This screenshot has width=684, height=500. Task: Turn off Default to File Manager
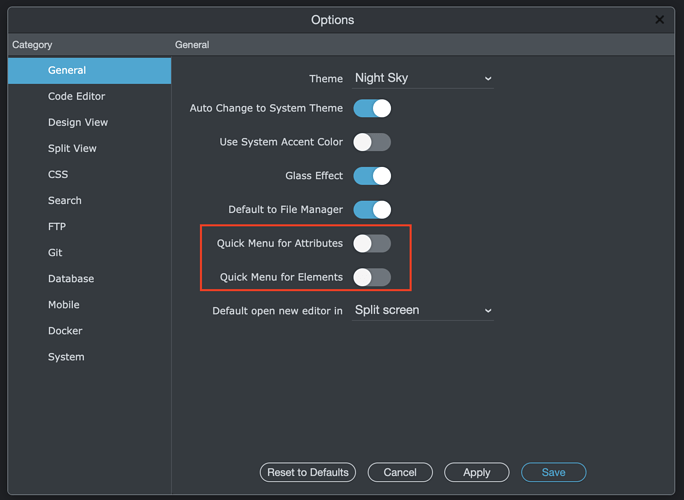coord(372,210)
